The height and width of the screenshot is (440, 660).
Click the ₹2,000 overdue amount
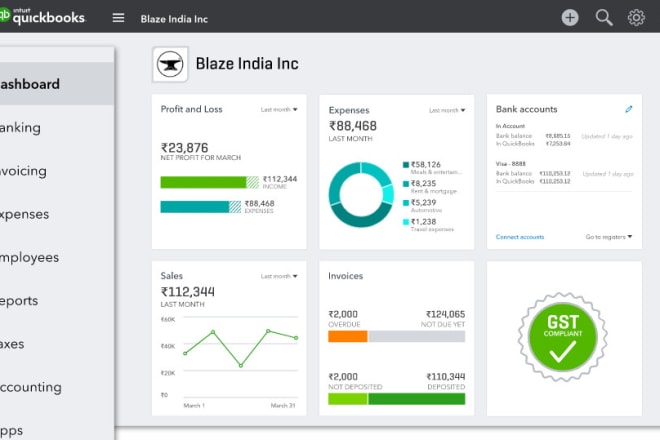point(343,315)
